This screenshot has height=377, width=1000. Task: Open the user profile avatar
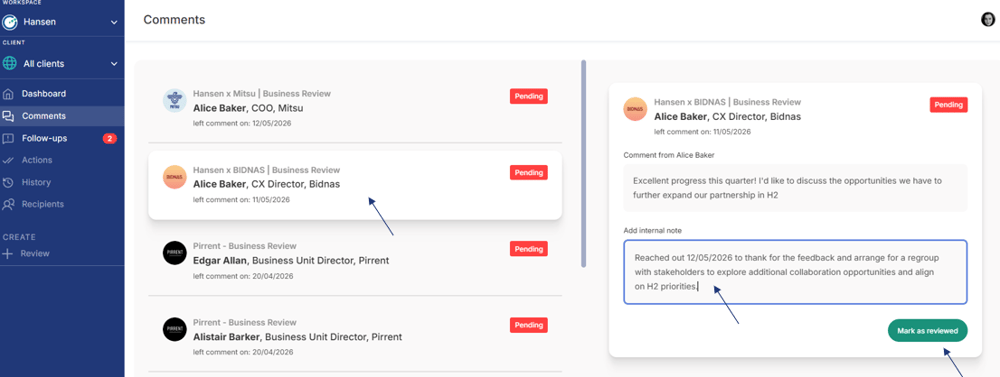pyautogui.click(x=988, y=20)
